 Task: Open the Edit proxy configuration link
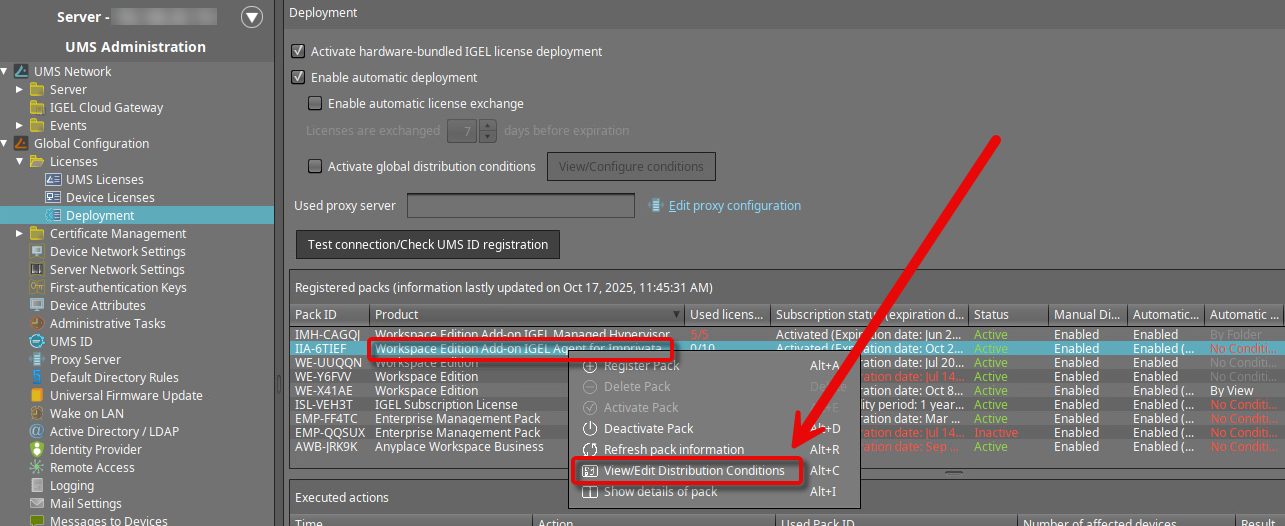[x=734, y=206]
